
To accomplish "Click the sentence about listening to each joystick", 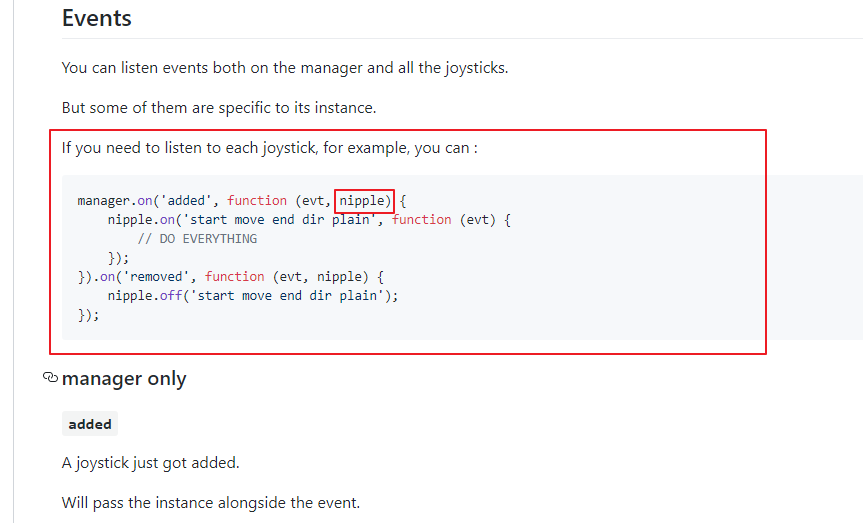I will pyautogui.click(x=270, y=148).
